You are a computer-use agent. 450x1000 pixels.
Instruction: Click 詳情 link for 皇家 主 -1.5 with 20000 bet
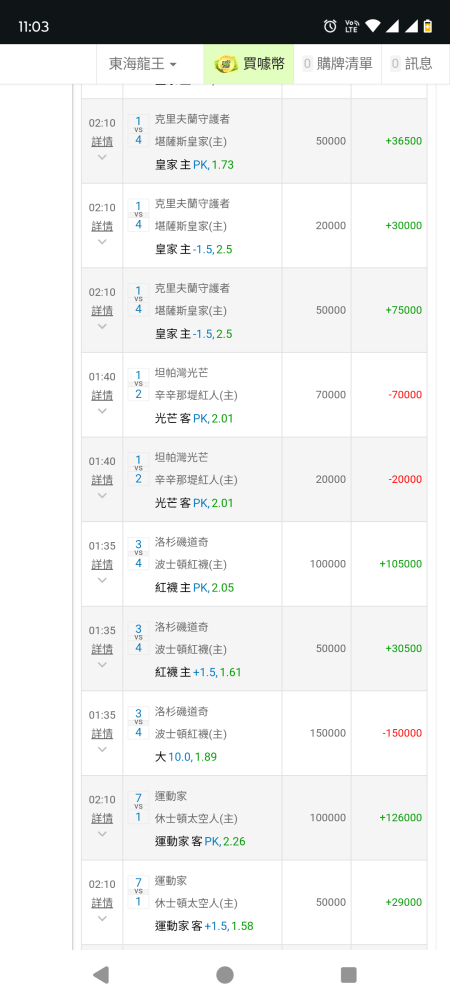pyautogui.click(x=102, y=226)
